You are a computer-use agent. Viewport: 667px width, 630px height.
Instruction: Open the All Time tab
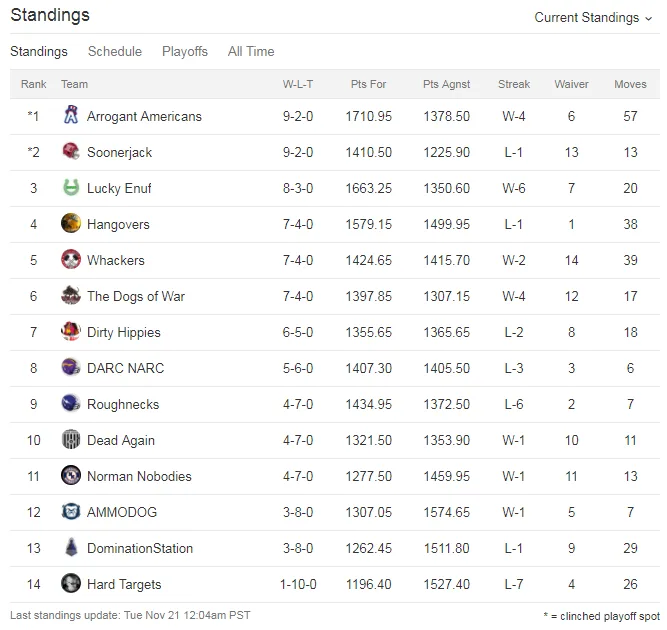pyautogui.click(x=251, y=51)
